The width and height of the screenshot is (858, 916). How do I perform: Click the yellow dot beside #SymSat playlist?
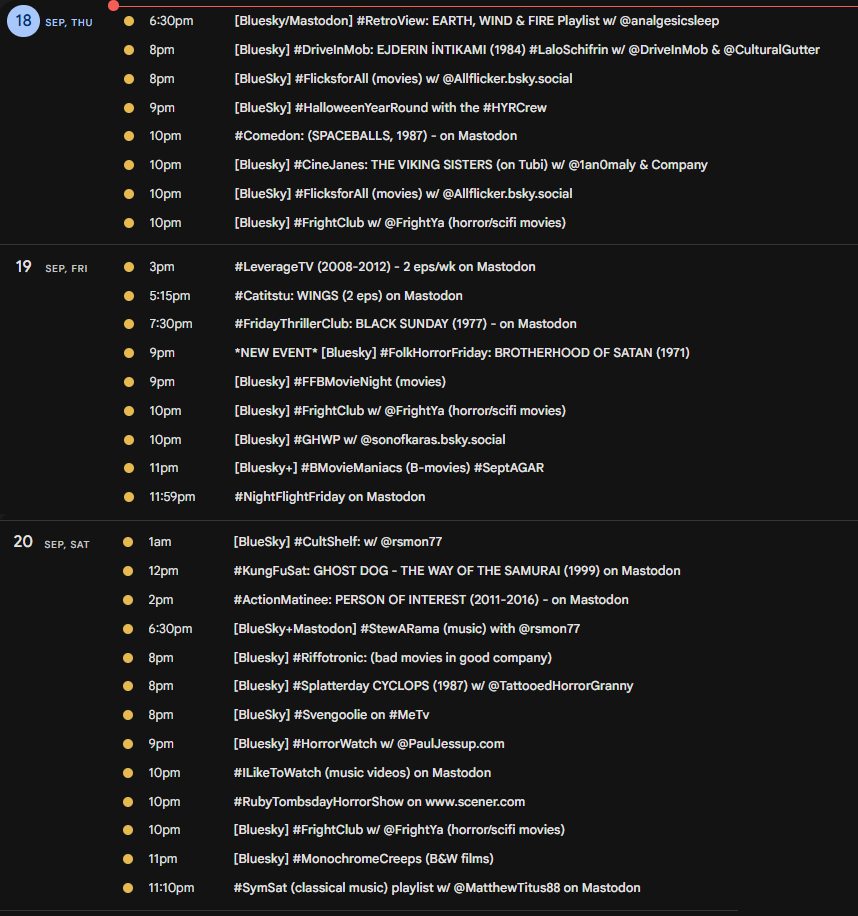(x=128, y=888)
